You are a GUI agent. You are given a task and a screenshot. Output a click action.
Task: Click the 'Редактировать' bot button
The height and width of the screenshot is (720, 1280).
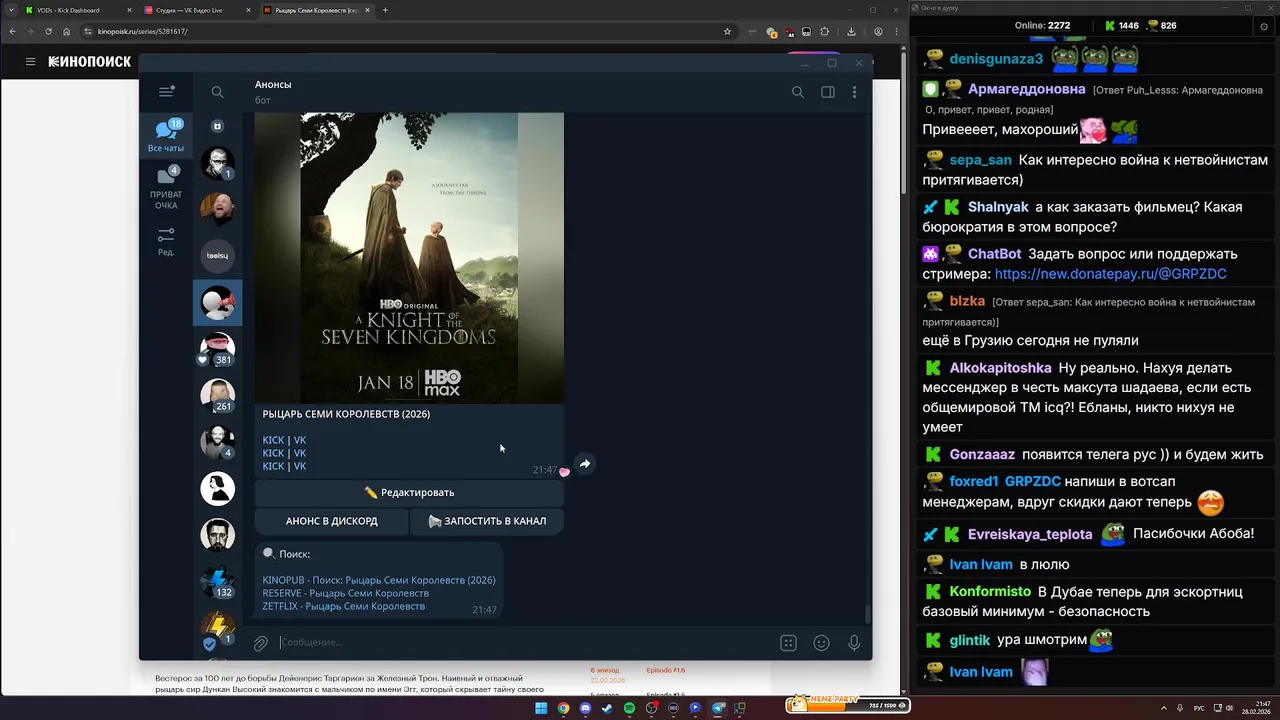tap(409, 492)
